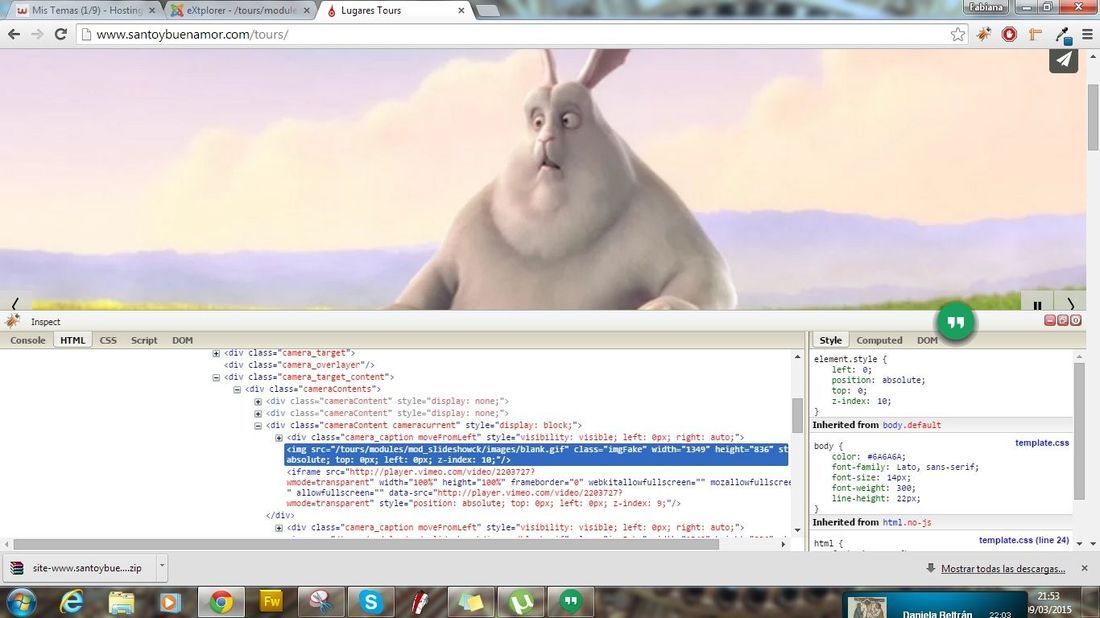Image resolution: width=1100 pixels, height=618 pixels.
Task: Click the HTML panel vertical scrollbar thumb
Action: click(x=797, y=415)
